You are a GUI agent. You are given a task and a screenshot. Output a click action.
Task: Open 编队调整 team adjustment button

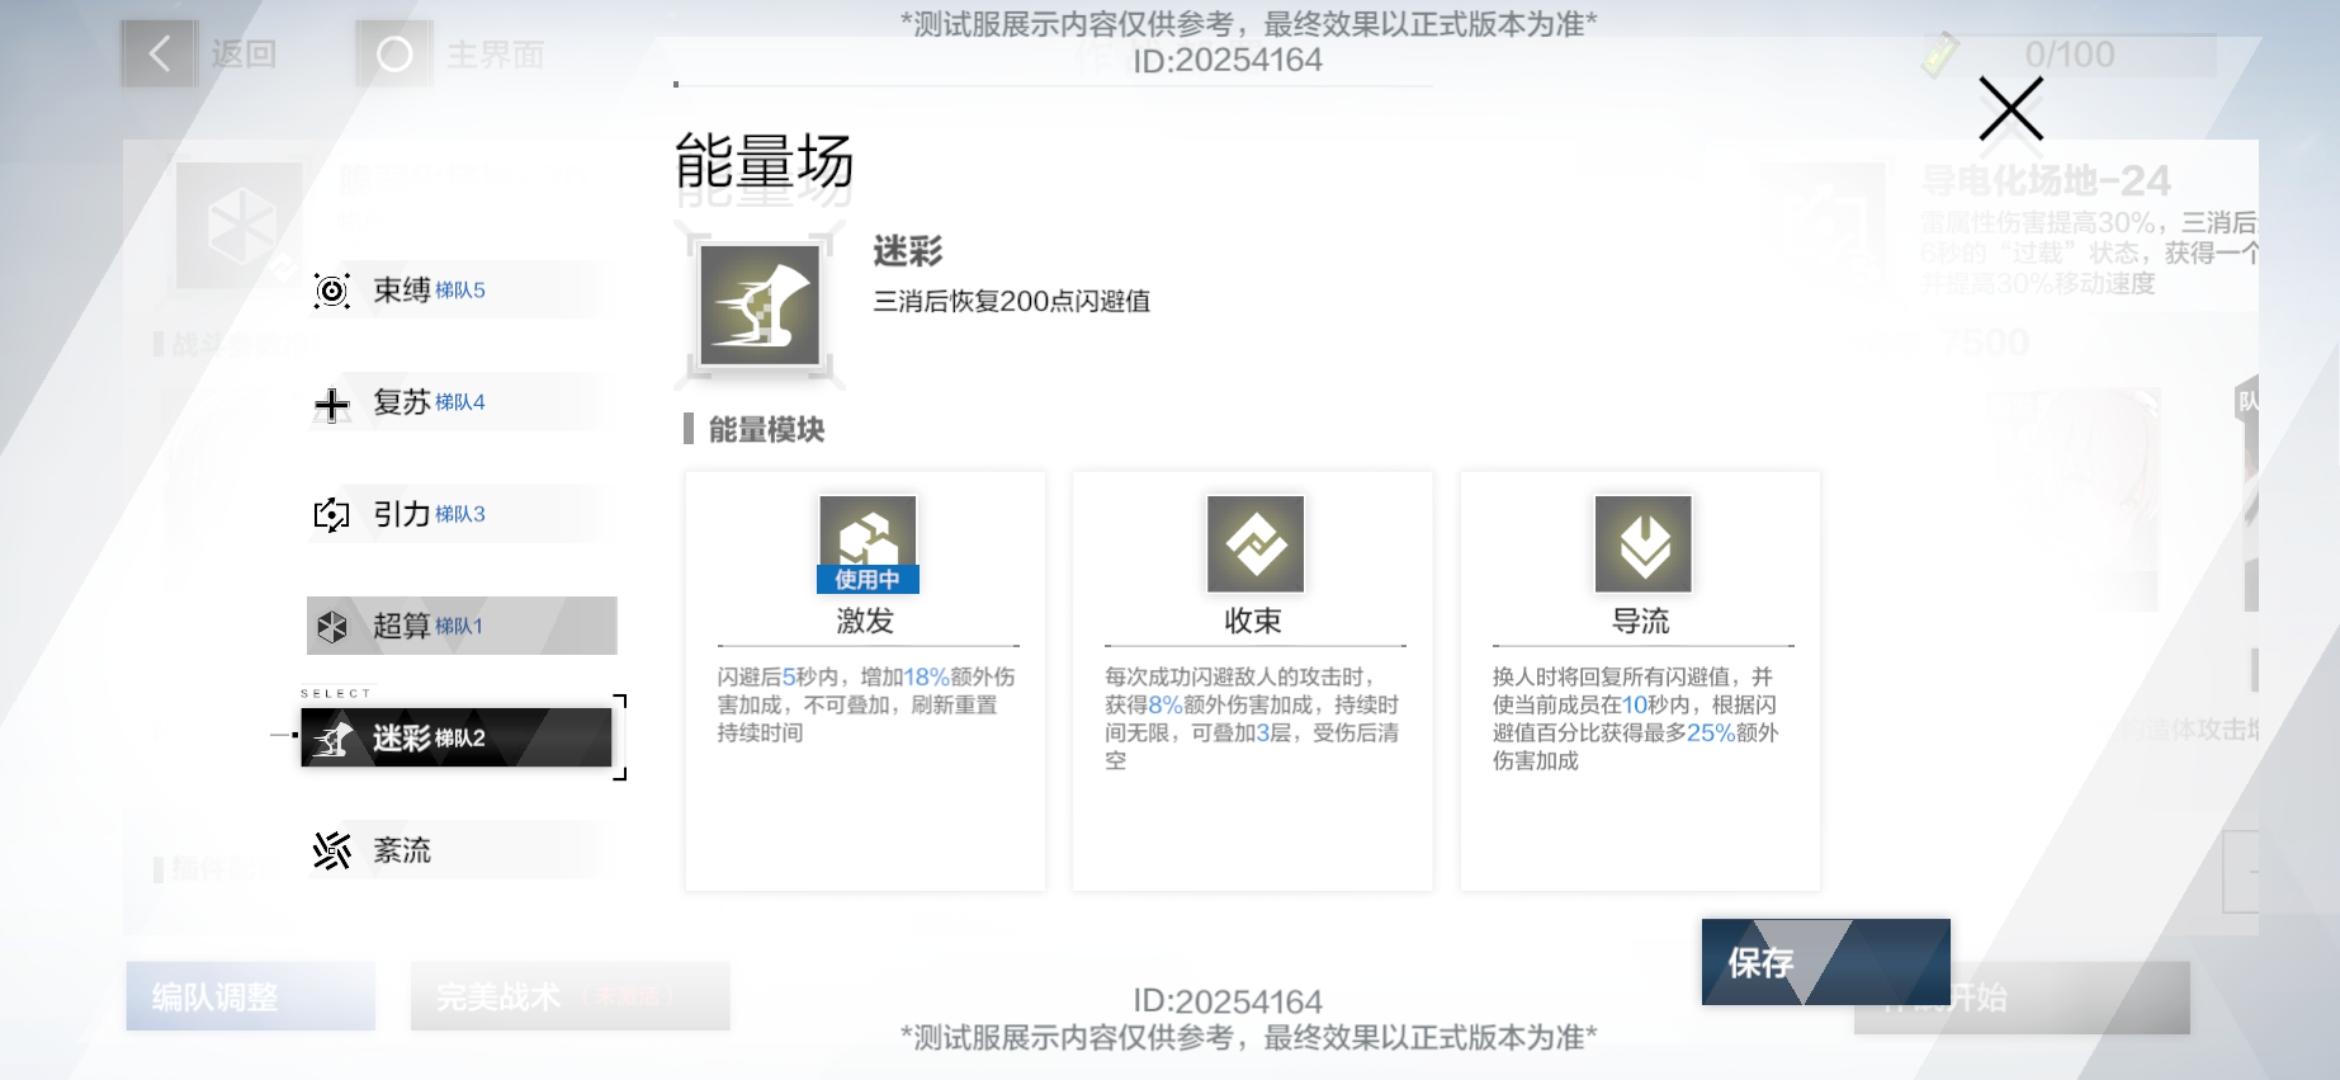tap(251, 996)
